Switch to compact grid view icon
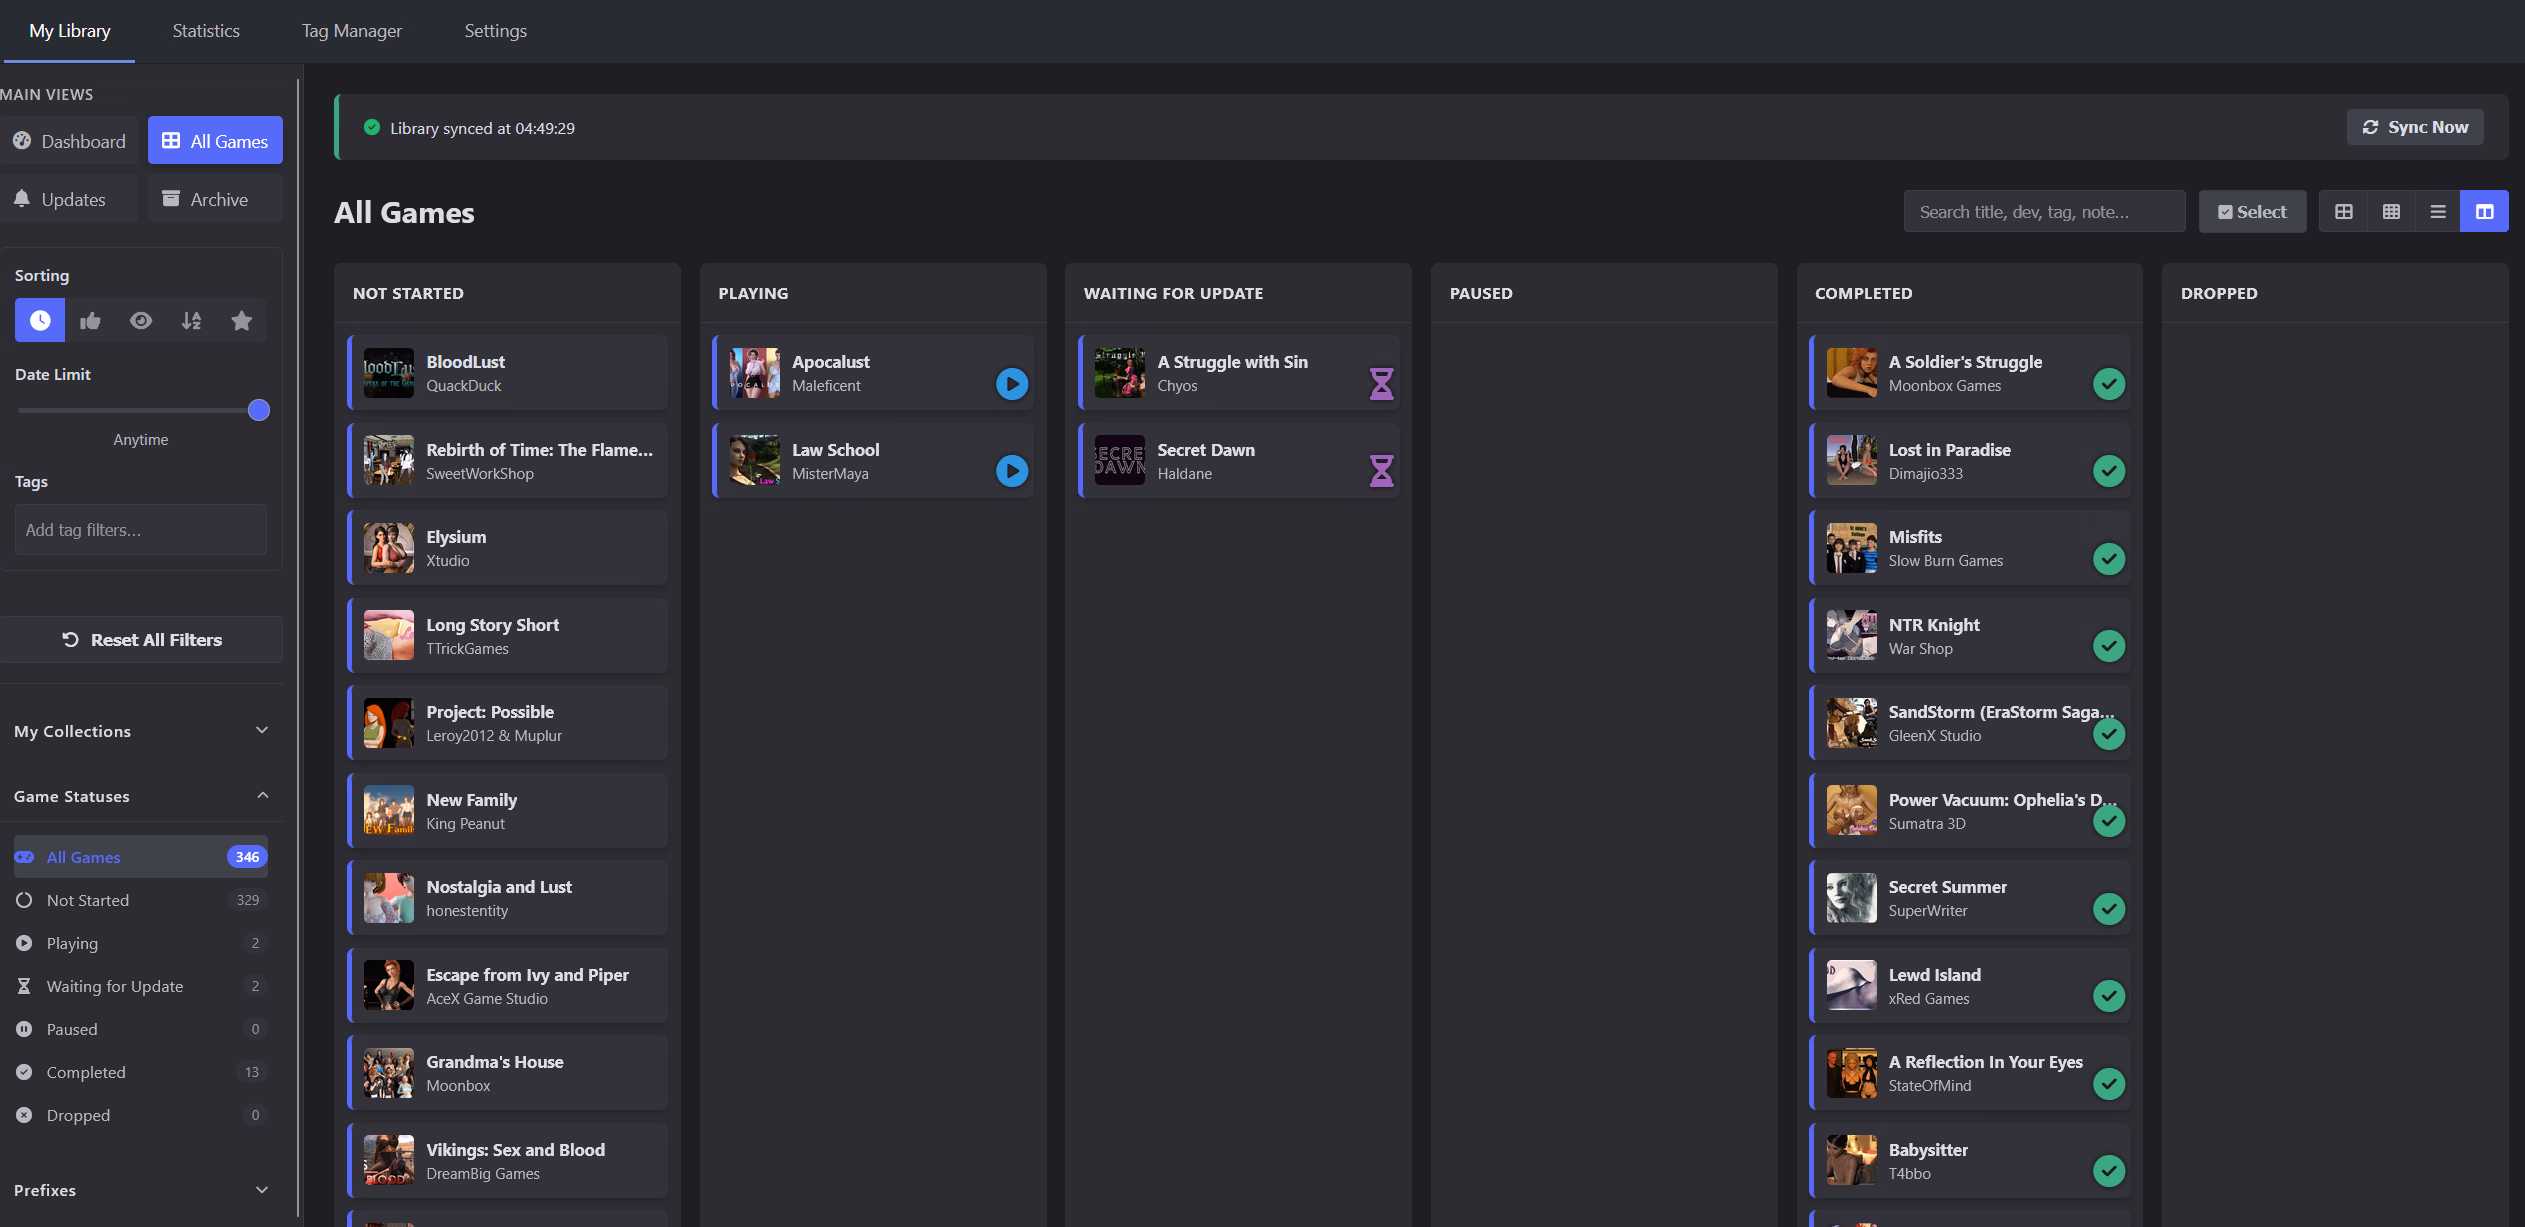This screenshot has height=1227, width=2525. point(2391,211)
